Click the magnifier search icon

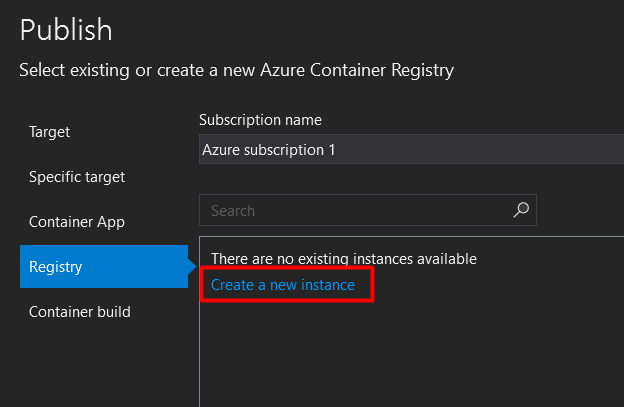520,210
